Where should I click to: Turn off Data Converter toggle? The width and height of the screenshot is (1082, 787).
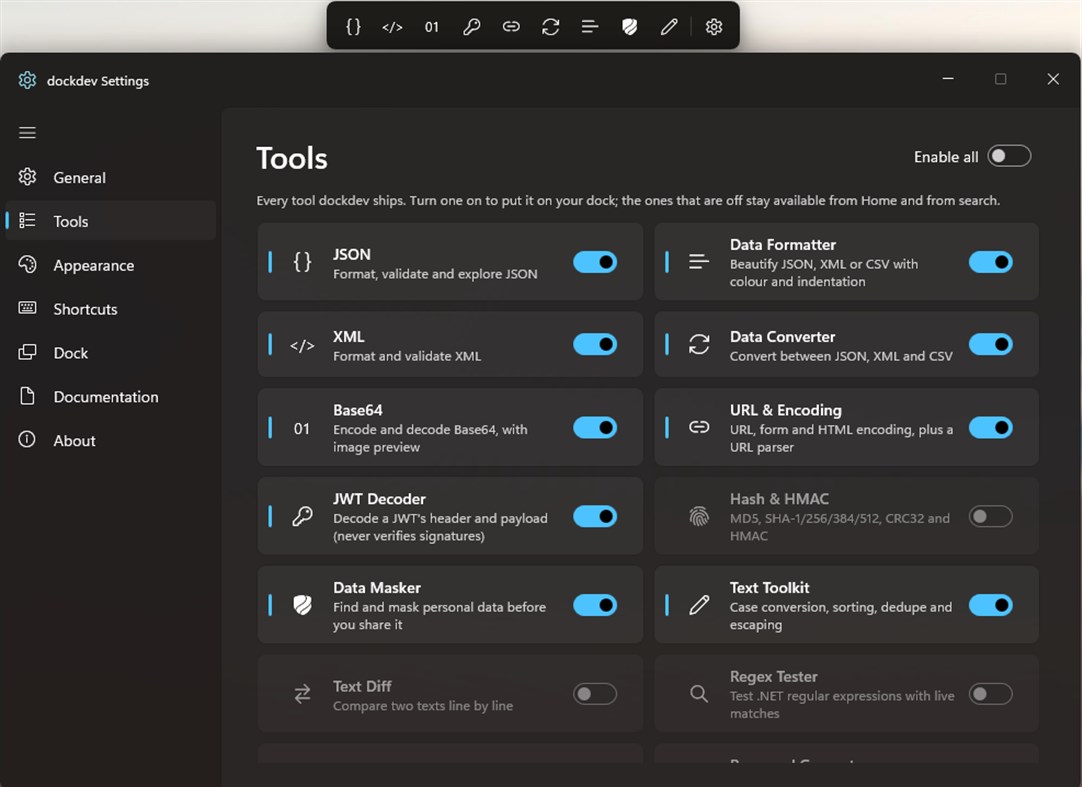(990, 344)
